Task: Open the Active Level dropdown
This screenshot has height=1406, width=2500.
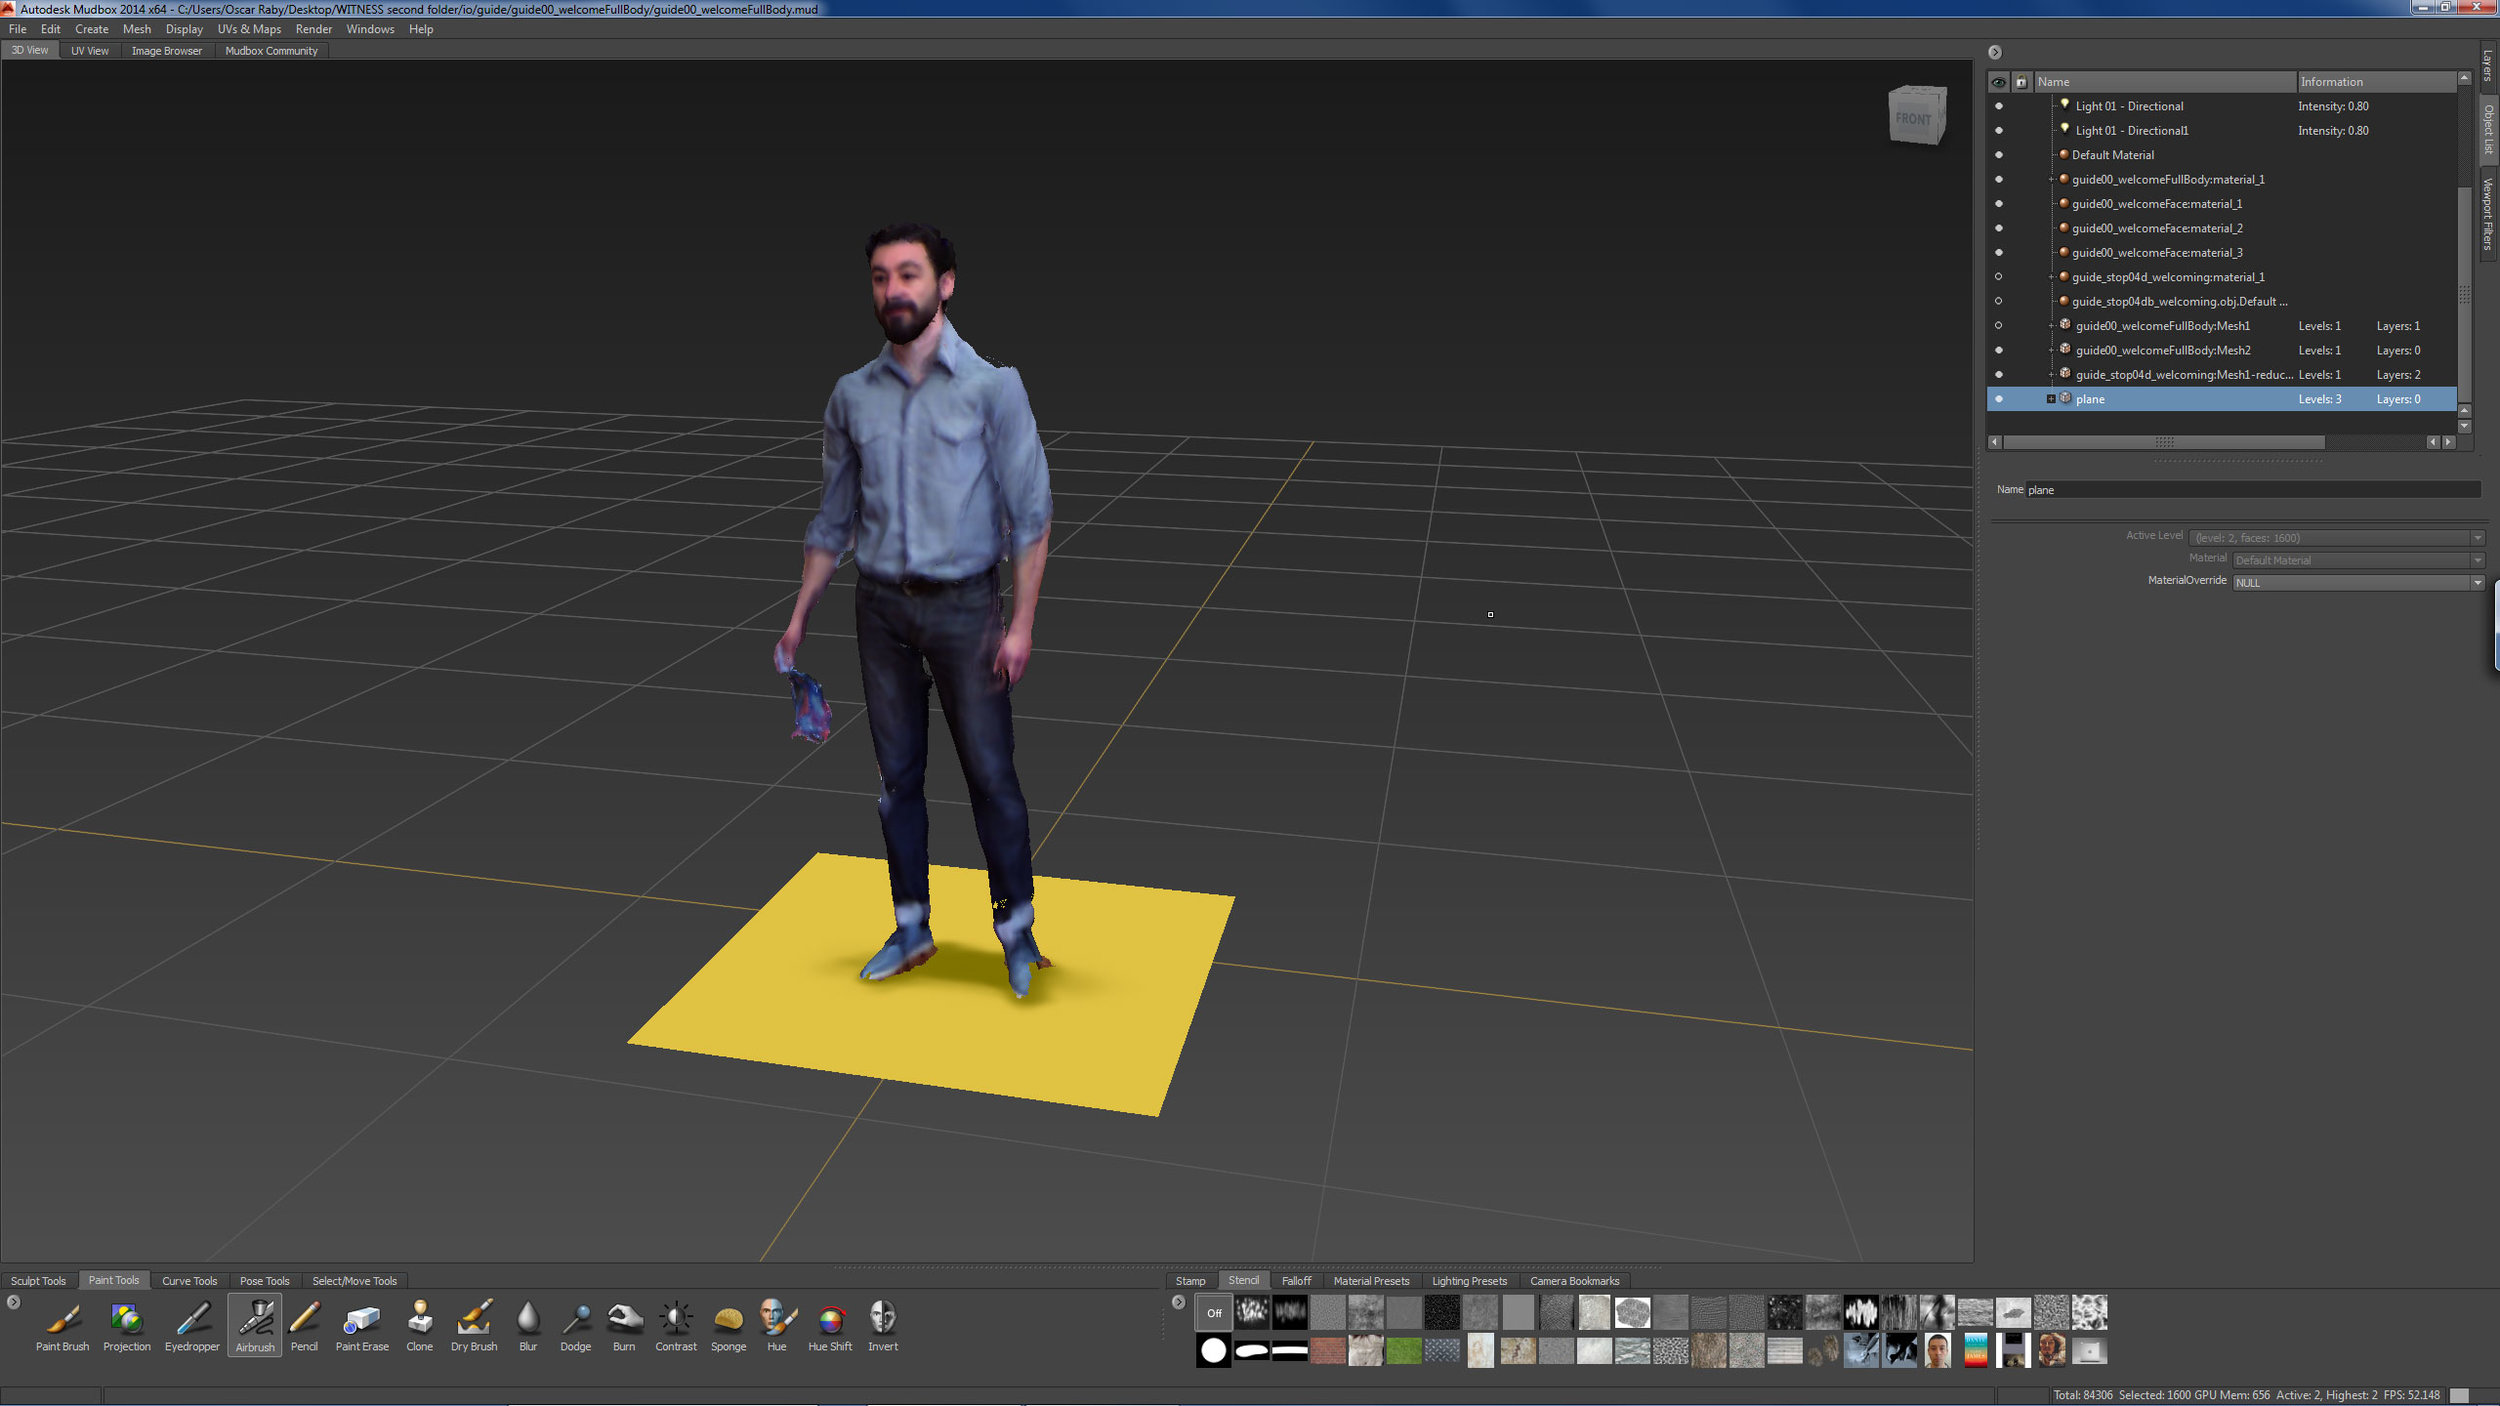Action: pyautogui.click(x=2337, y=538)
